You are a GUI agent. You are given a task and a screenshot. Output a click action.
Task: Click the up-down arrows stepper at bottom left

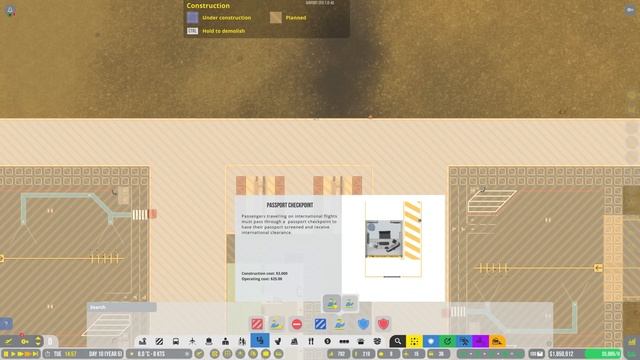point(38,341)
